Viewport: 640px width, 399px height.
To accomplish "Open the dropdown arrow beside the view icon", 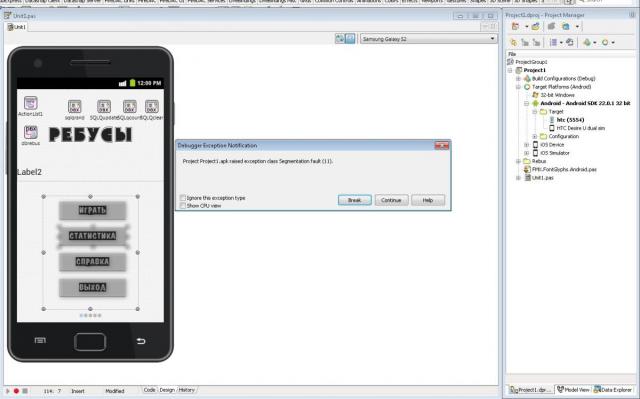I will point(577,27).
